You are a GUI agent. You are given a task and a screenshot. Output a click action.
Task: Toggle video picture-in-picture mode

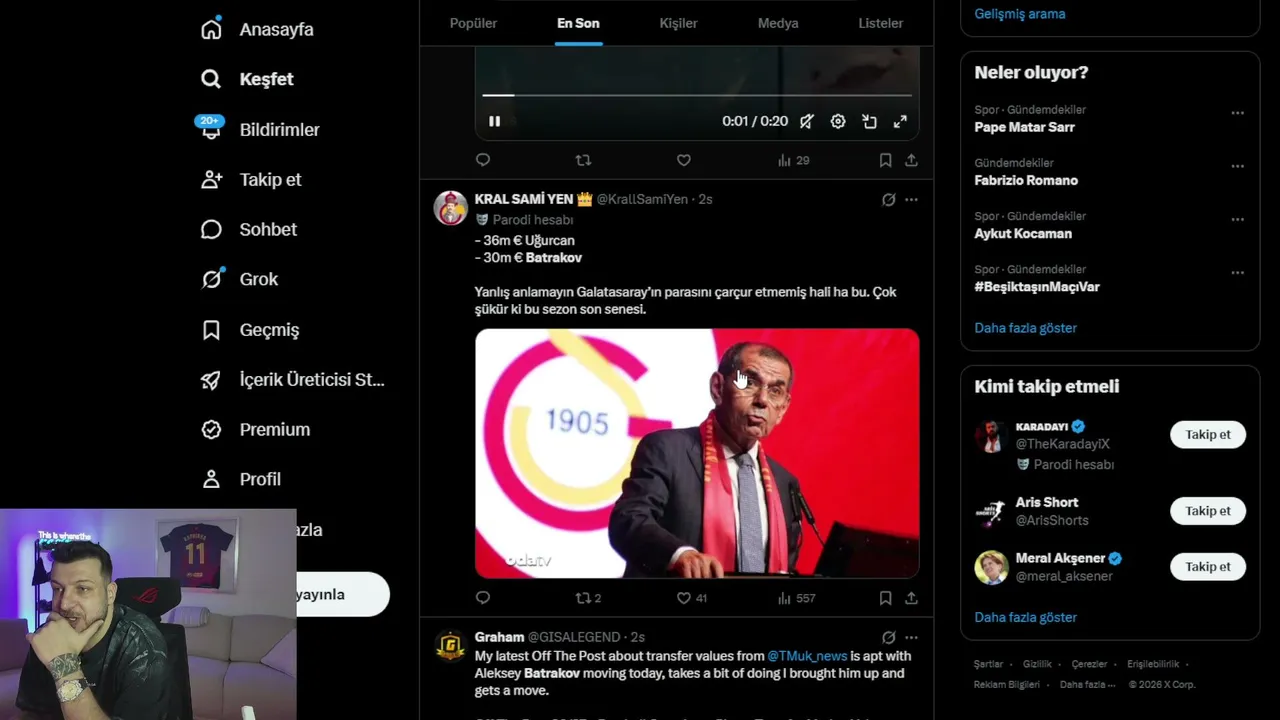pos(869,121)
